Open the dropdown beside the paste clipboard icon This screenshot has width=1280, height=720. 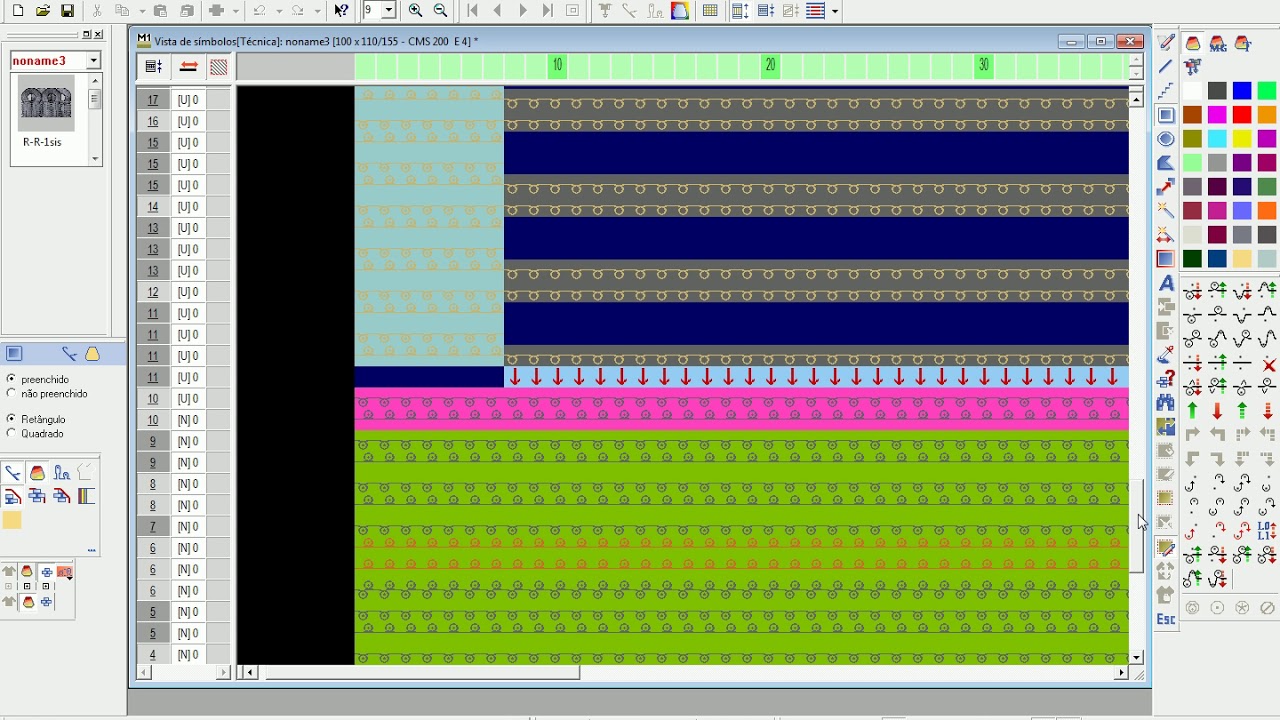143,11
